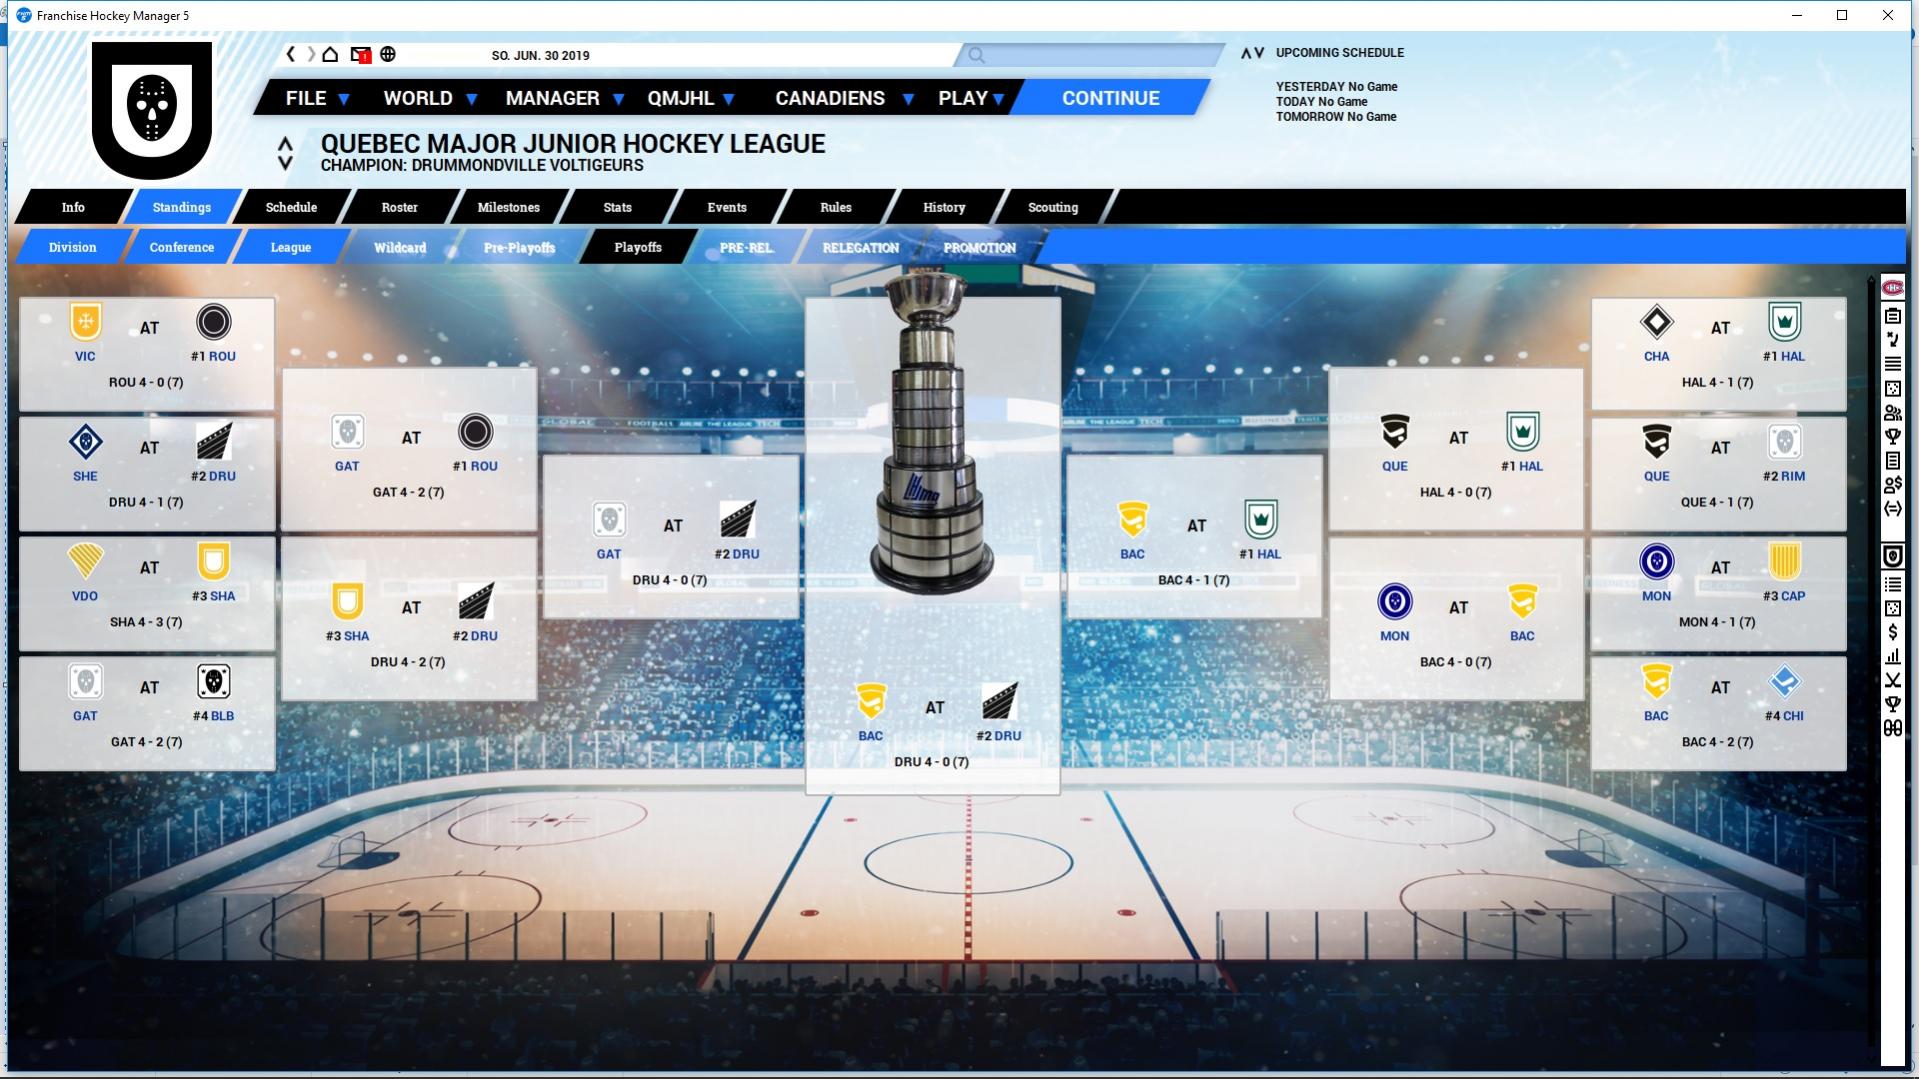Expand the FILE dropdown menu
1919x1079 pixels.
[x=317, y=98]
